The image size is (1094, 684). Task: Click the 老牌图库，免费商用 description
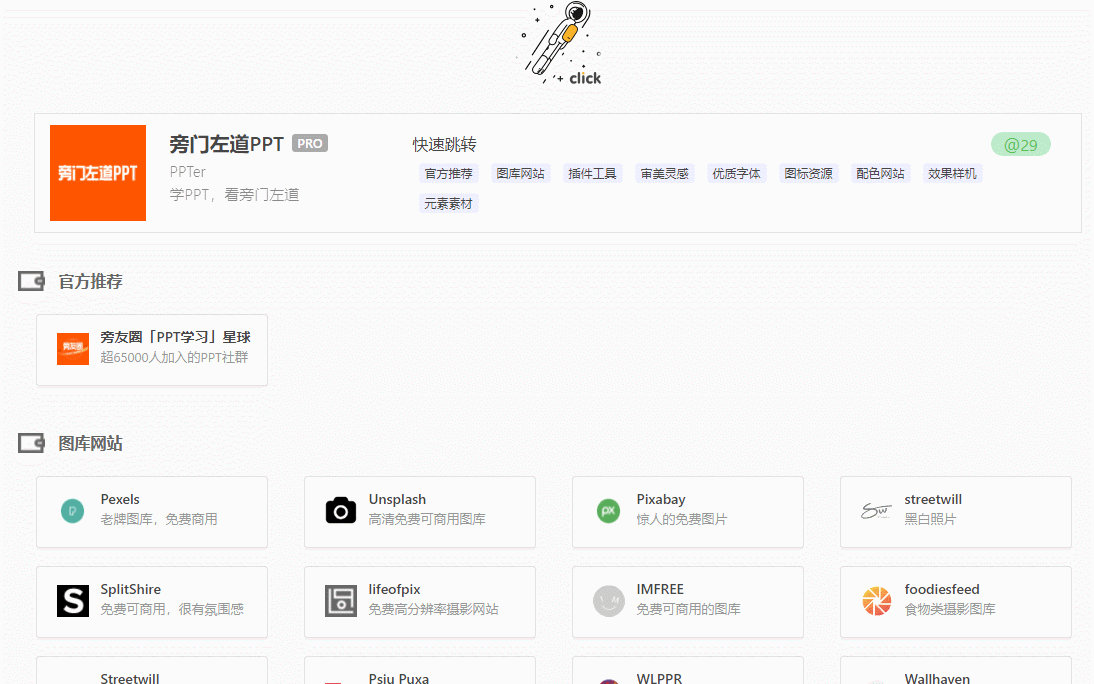[x=159, y=519]
